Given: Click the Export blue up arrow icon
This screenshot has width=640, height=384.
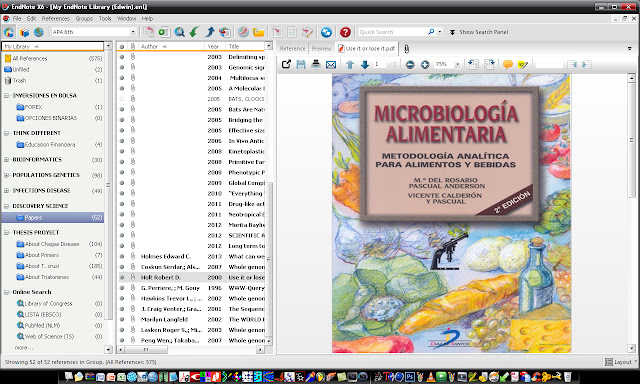Looking at the screenshot, I should (x=210, y=32).
